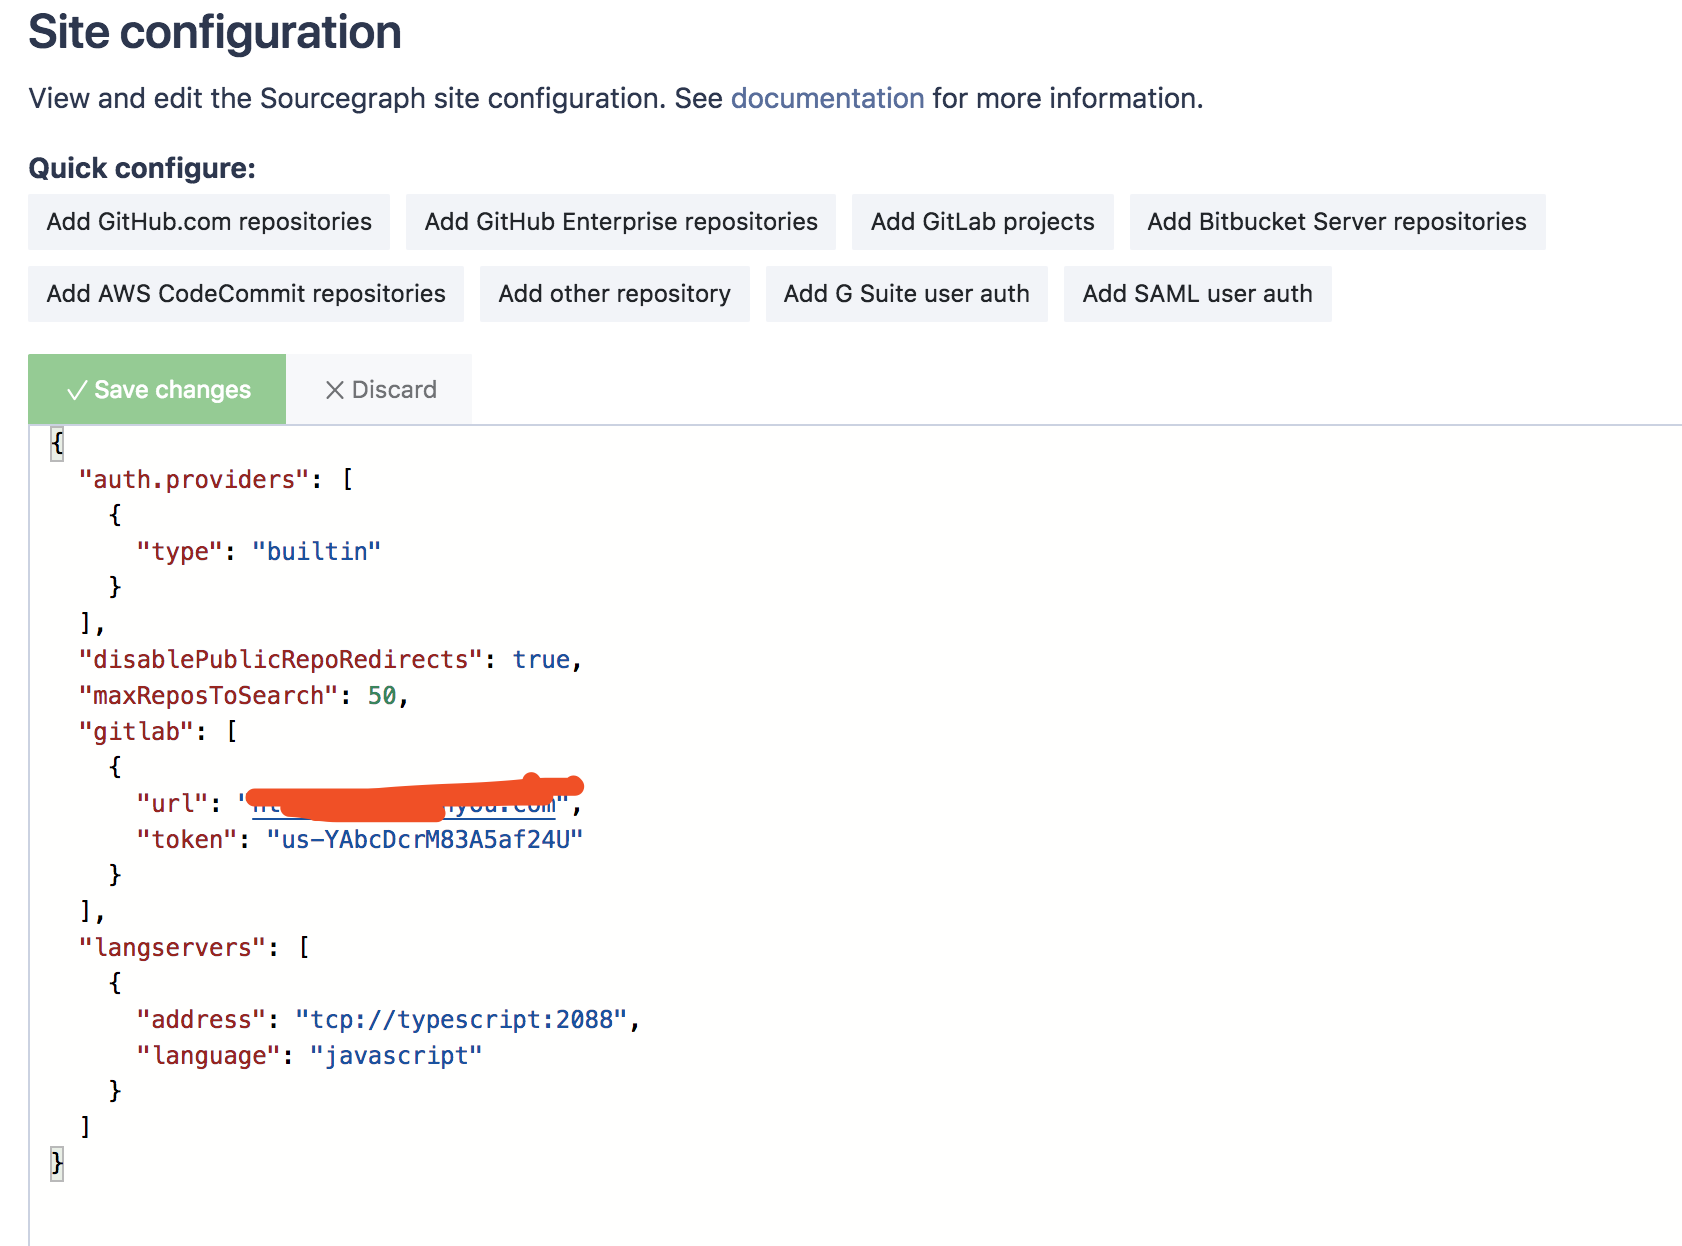The image size is (1682, 1246).
Task: Click the "javascript" value
Action: [x=396, y=1056]
